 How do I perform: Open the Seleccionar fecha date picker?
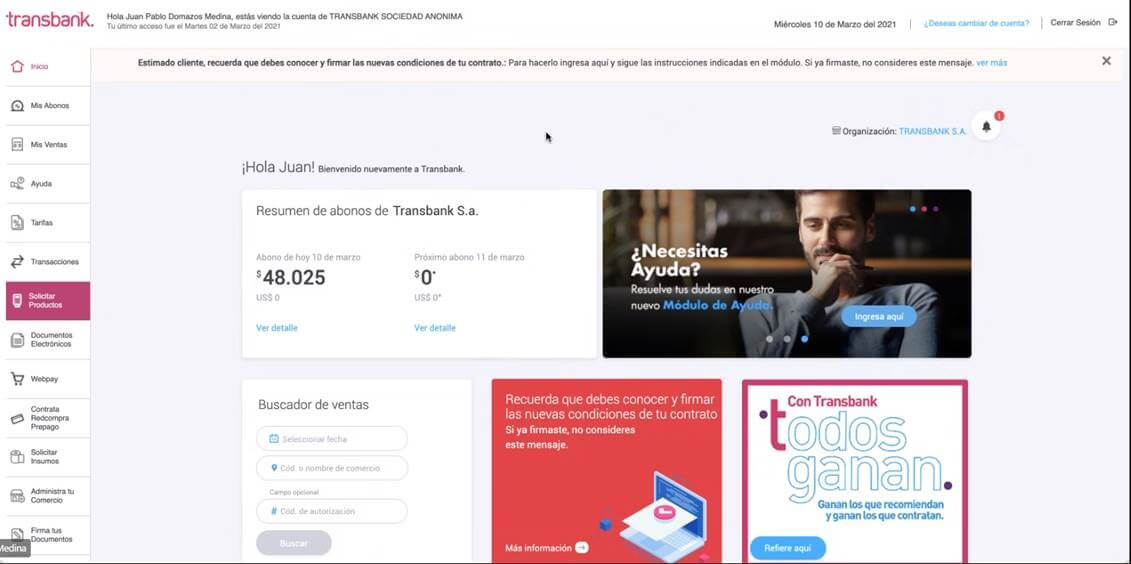coord(332,439)
